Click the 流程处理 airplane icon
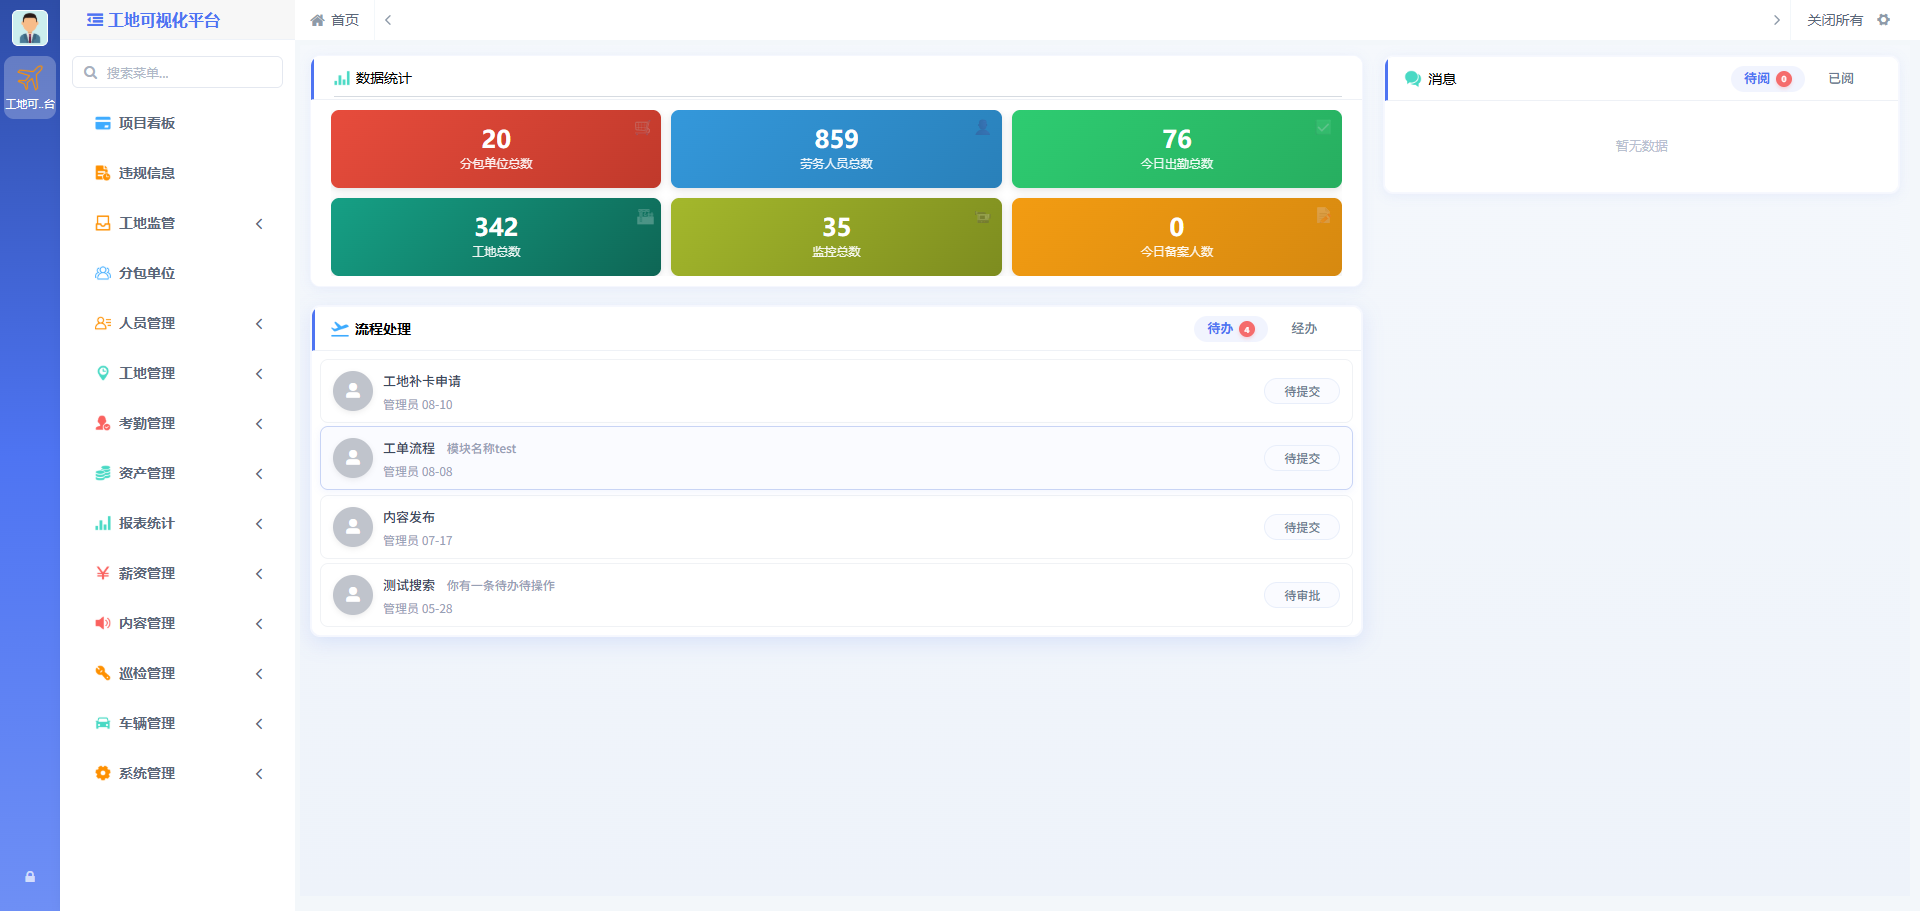Image resolution: width=1920 pixels, height=911 pixels. coord(340,328)
